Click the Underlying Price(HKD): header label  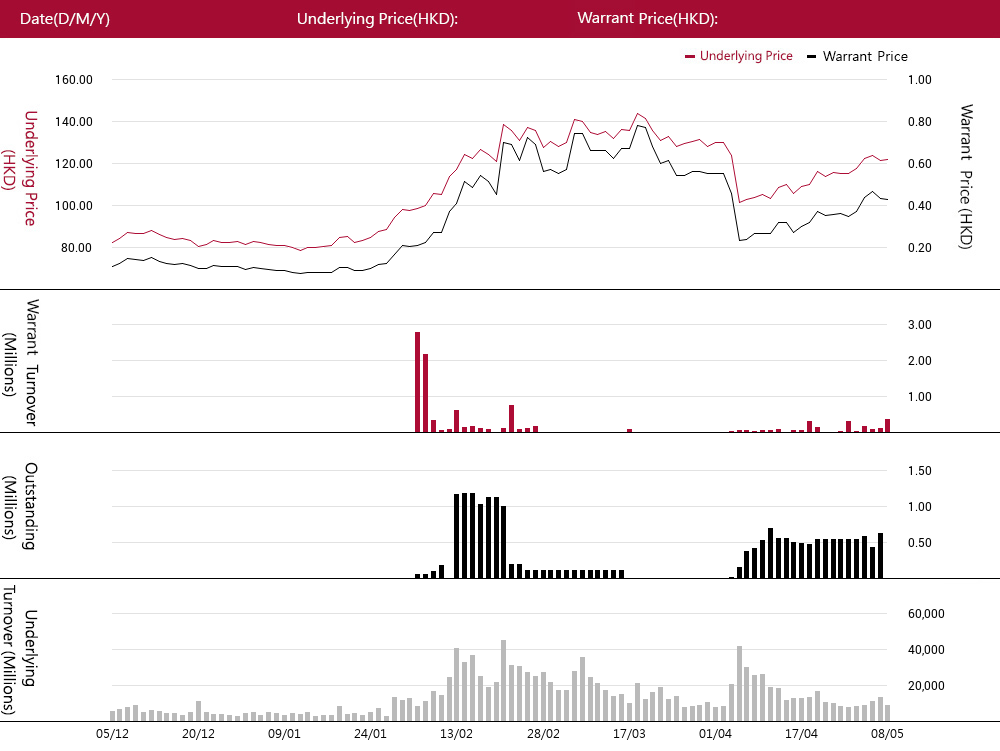378,18
